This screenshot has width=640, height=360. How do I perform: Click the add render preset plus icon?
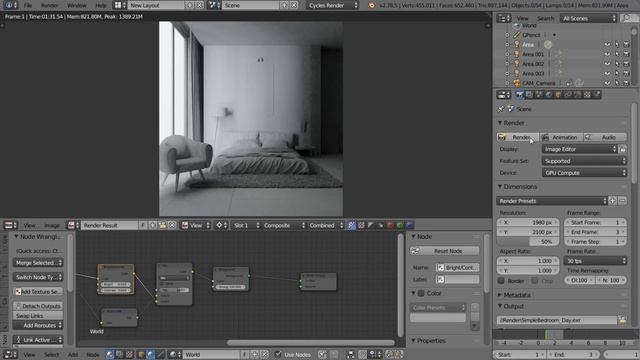click(x=613, y=201)
